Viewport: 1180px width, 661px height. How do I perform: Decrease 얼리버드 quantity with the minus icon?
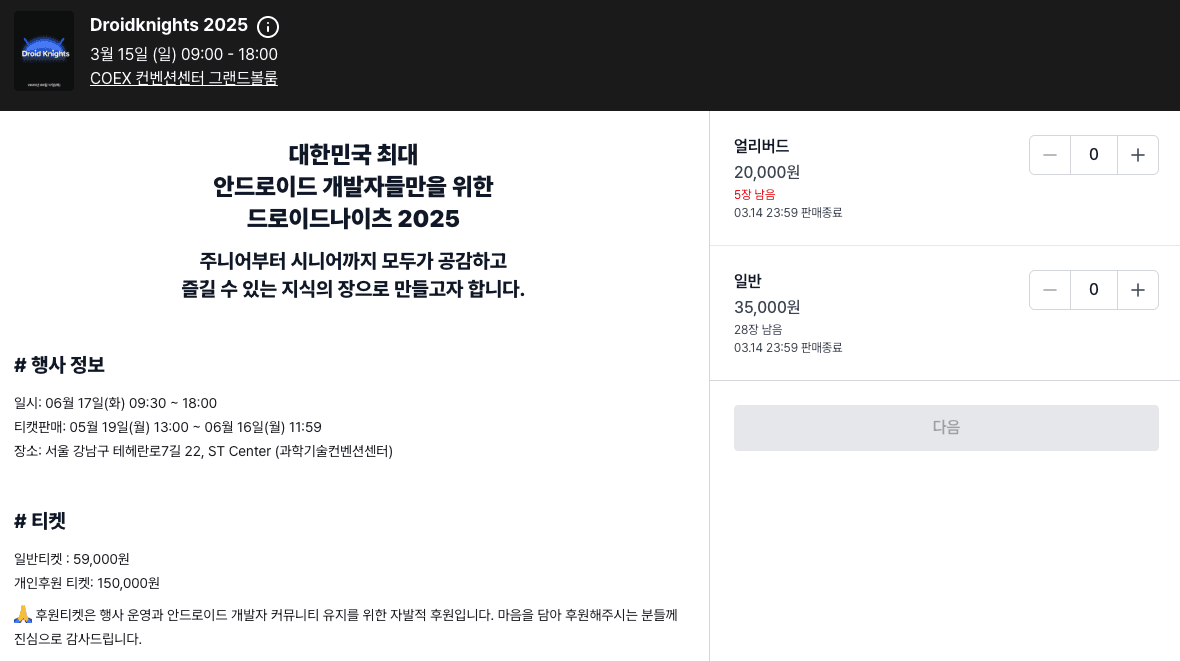pos(1050,154)
